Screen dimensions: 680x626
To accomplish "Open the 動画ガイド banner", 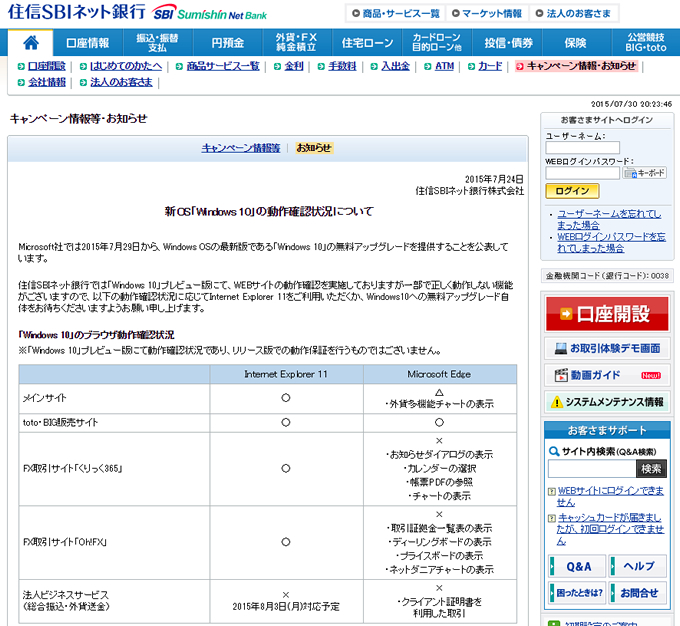I will [x=607, y=375].
